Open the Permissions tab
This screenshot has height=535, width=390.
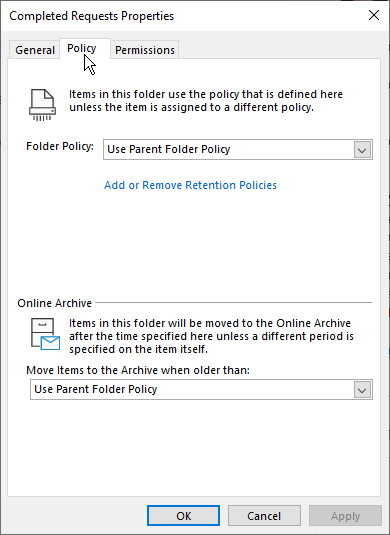click(x=145, y=50)
